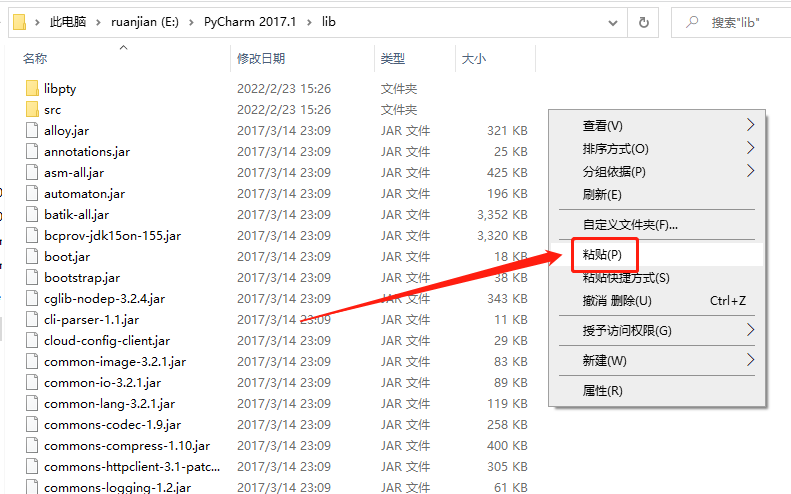Click the Ctrl+Z shortcut label
Viewport: 791px width, 494px height.
pyautogui.click(x=727, y=301)
